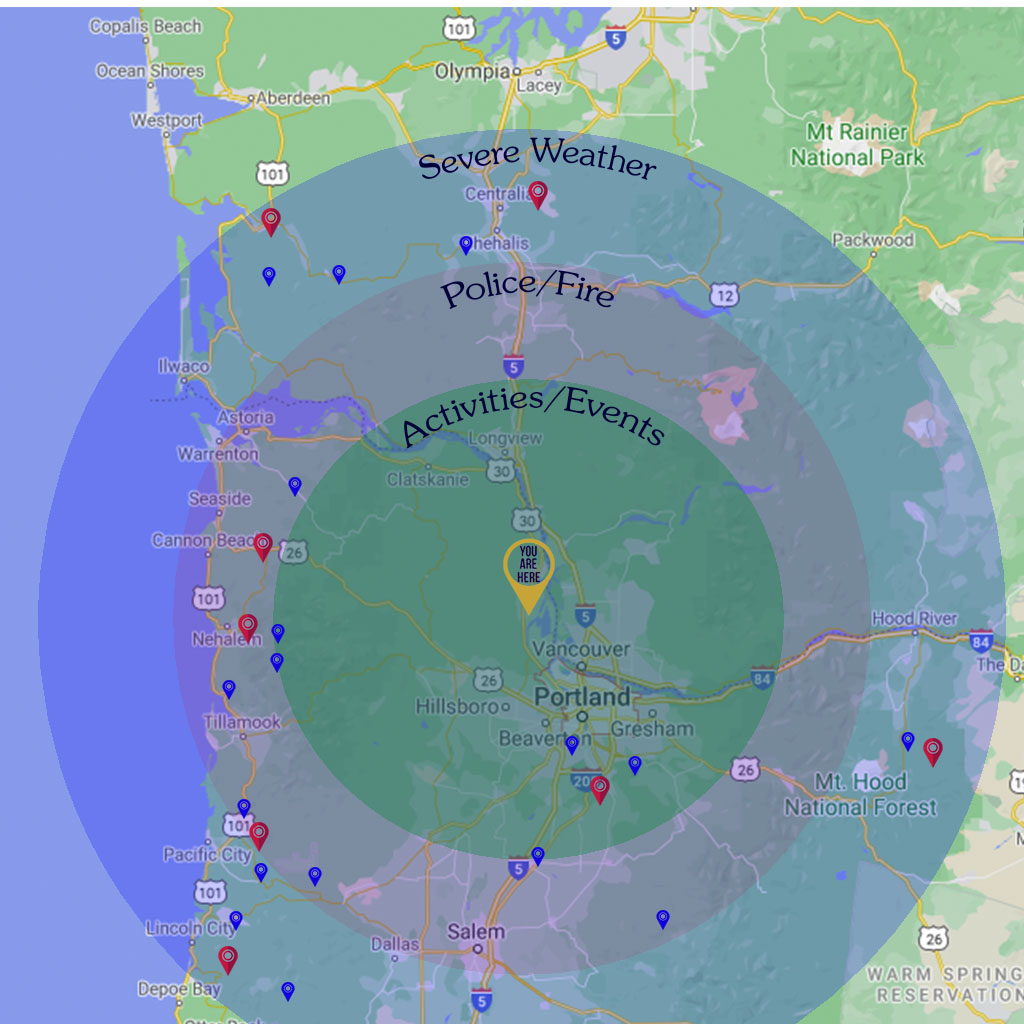Click the Pacific City label

207,855
